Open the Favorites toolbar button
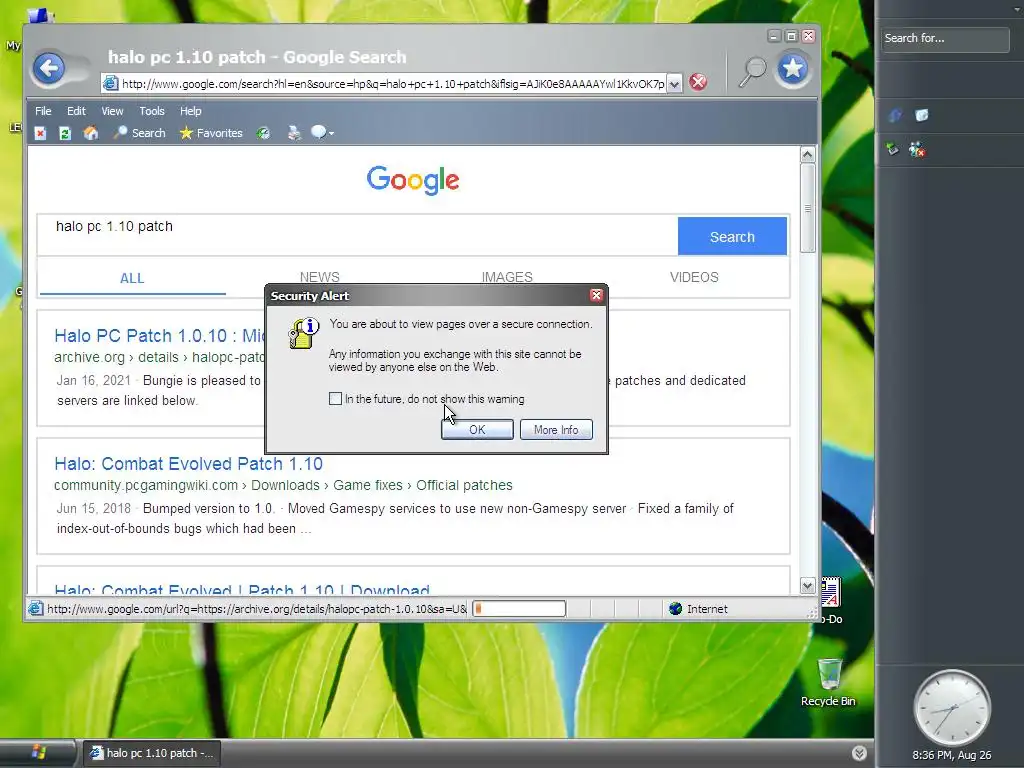The image size is (1024, 768). 211,133
